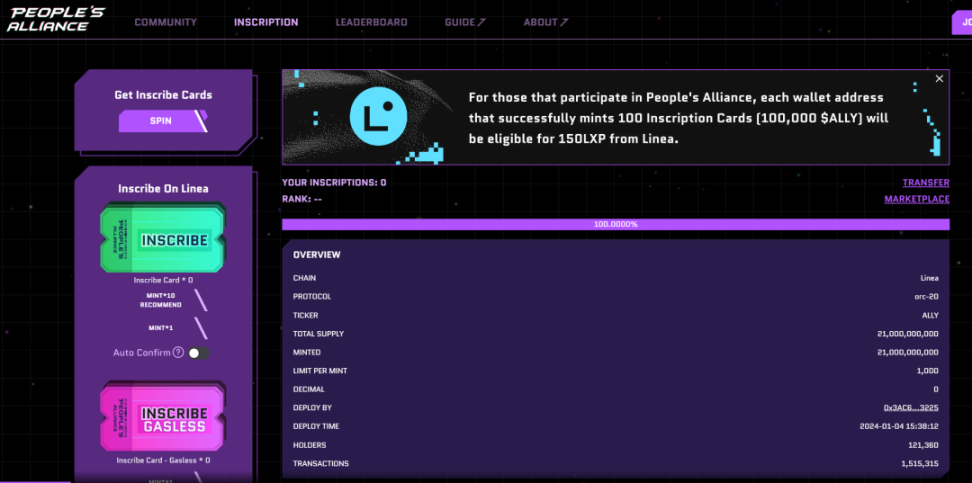Click the green Inscribe ticket card
Image resolution: width=972 pixels, height=483 pixels.
pos(163,240)
